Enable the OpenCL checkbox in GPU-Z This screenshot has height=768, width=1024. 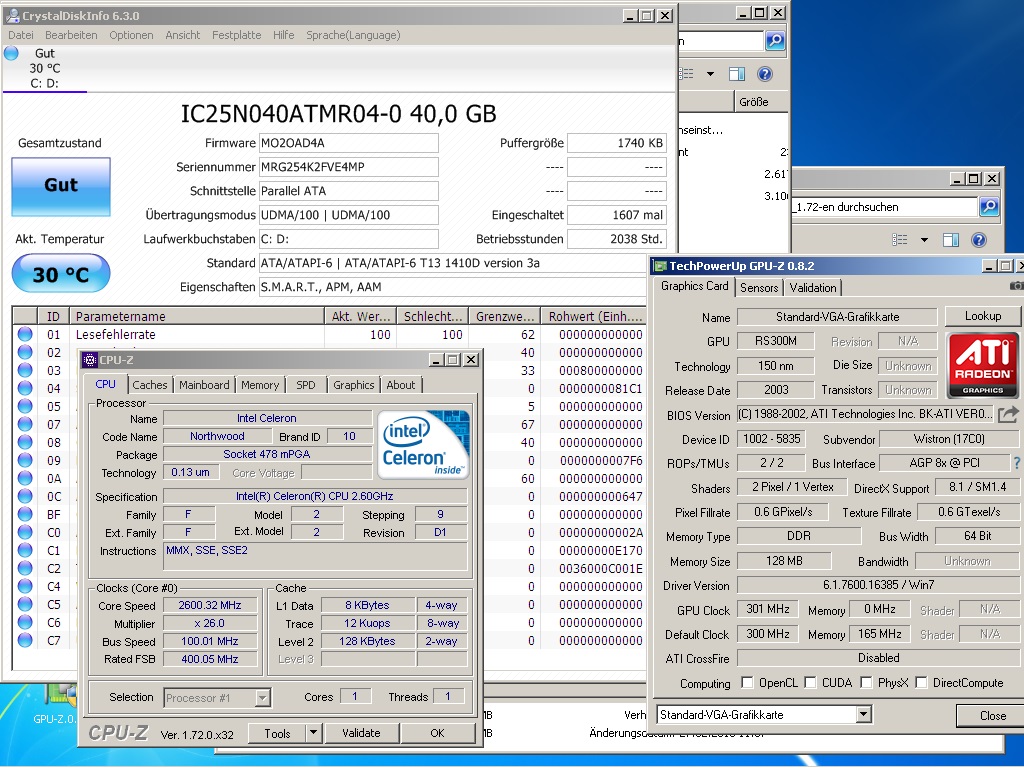[x=747, y=682]
